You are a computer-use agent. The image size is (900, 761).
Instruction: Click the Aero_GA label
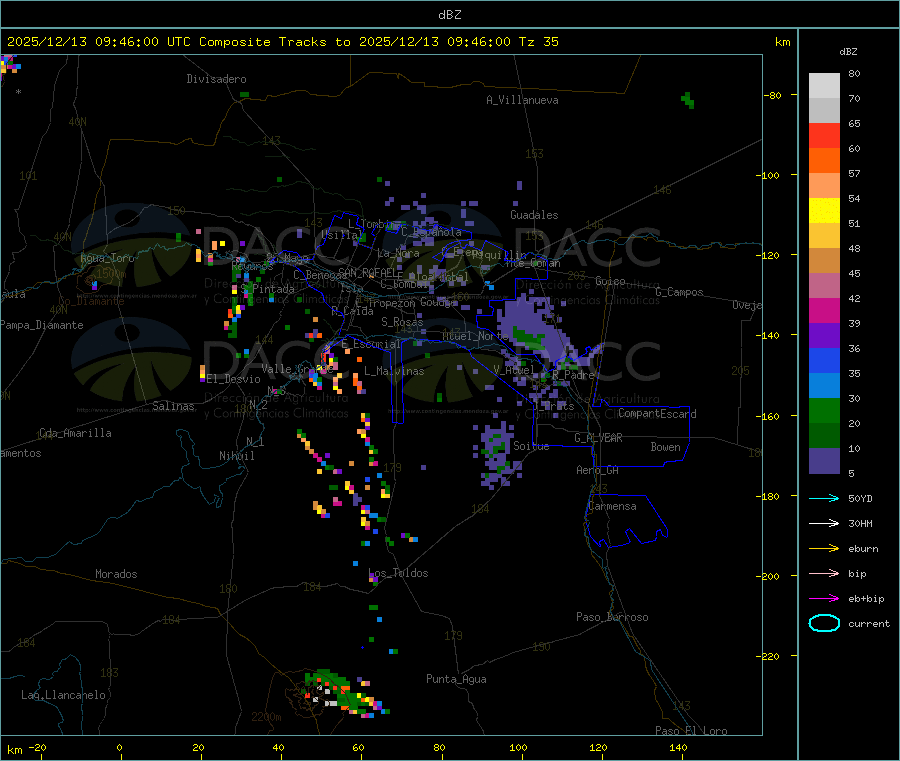598,471
